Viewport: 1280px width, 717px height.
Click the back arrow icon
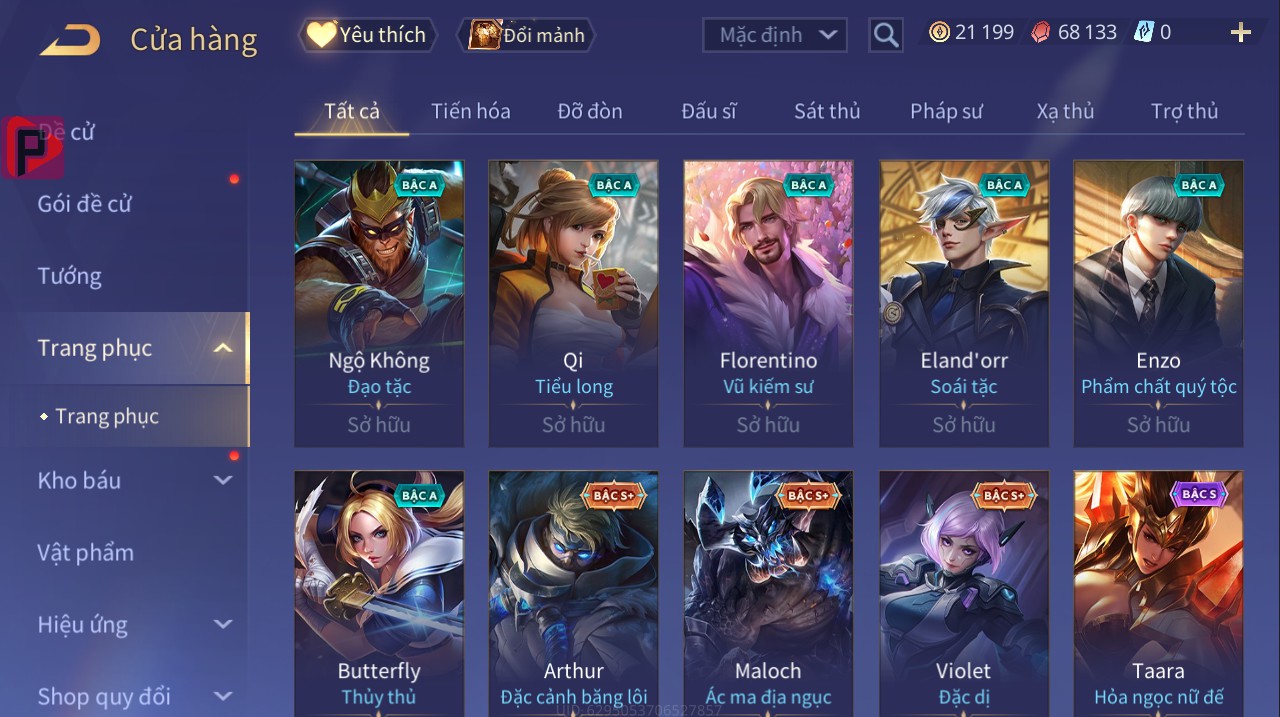click(70, 40)
